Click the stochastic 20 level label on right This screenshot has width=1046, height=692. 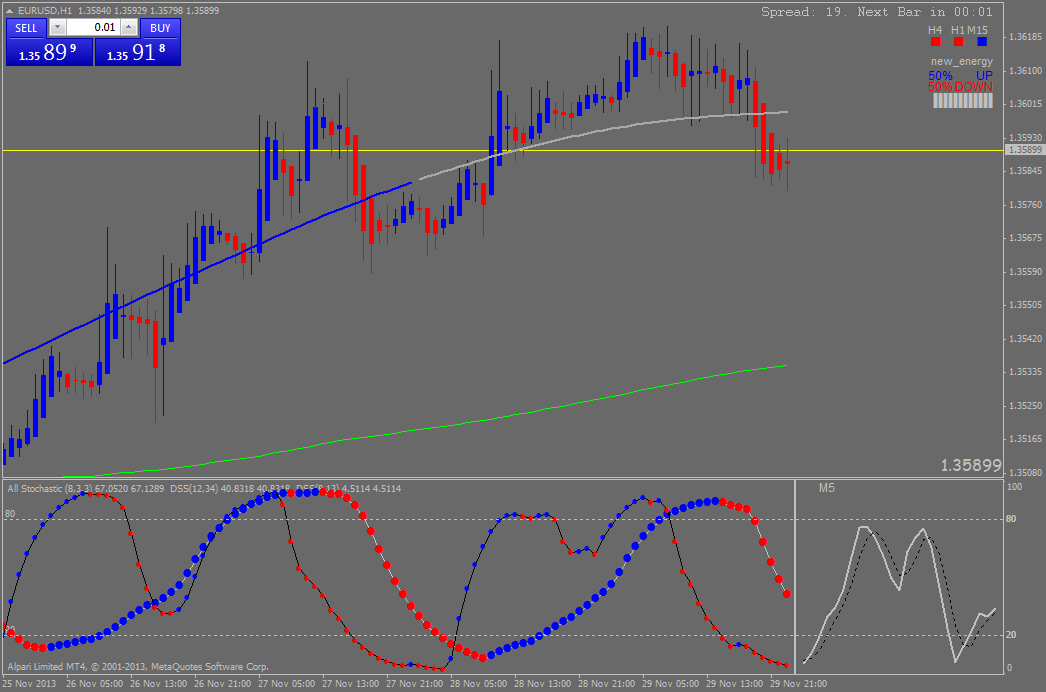pos(1011,635)
